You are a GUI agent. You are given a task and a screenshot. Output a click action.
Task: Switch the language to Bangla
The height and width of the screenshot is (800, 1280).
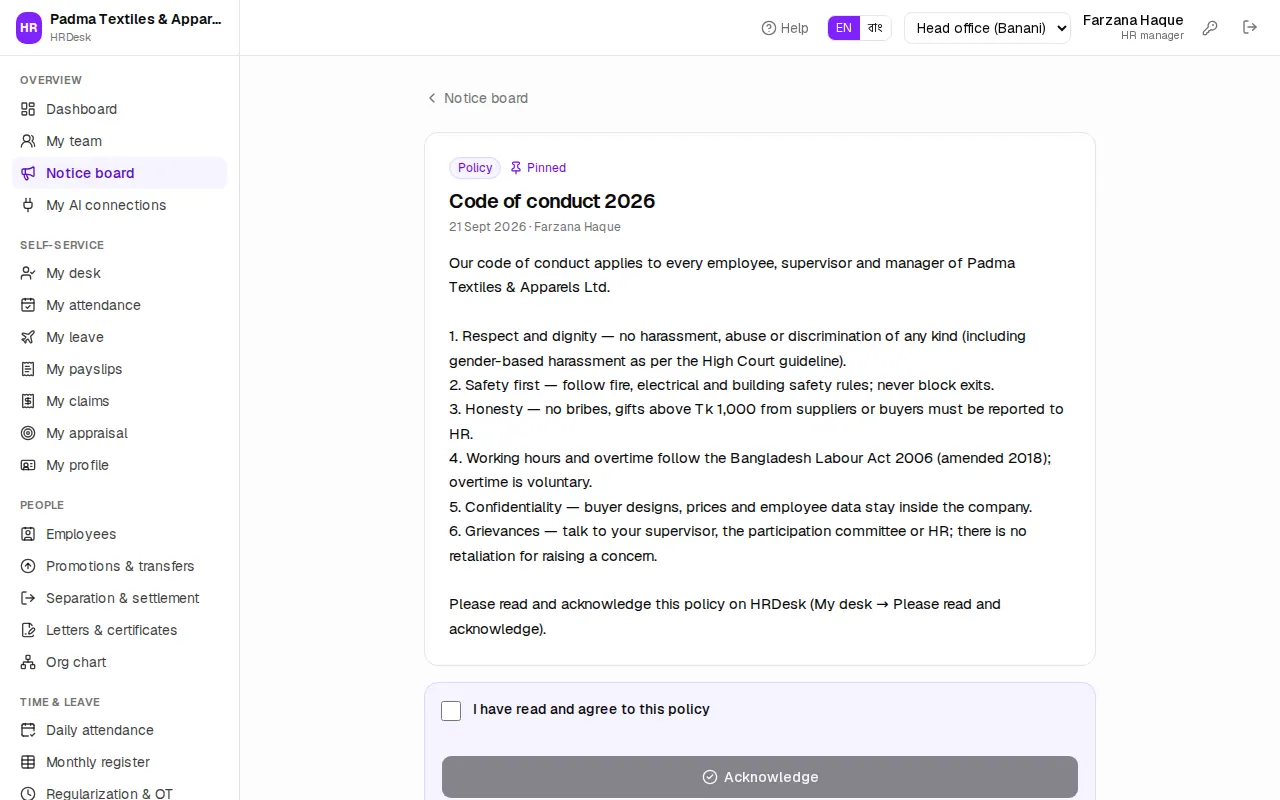pos(875,28)
